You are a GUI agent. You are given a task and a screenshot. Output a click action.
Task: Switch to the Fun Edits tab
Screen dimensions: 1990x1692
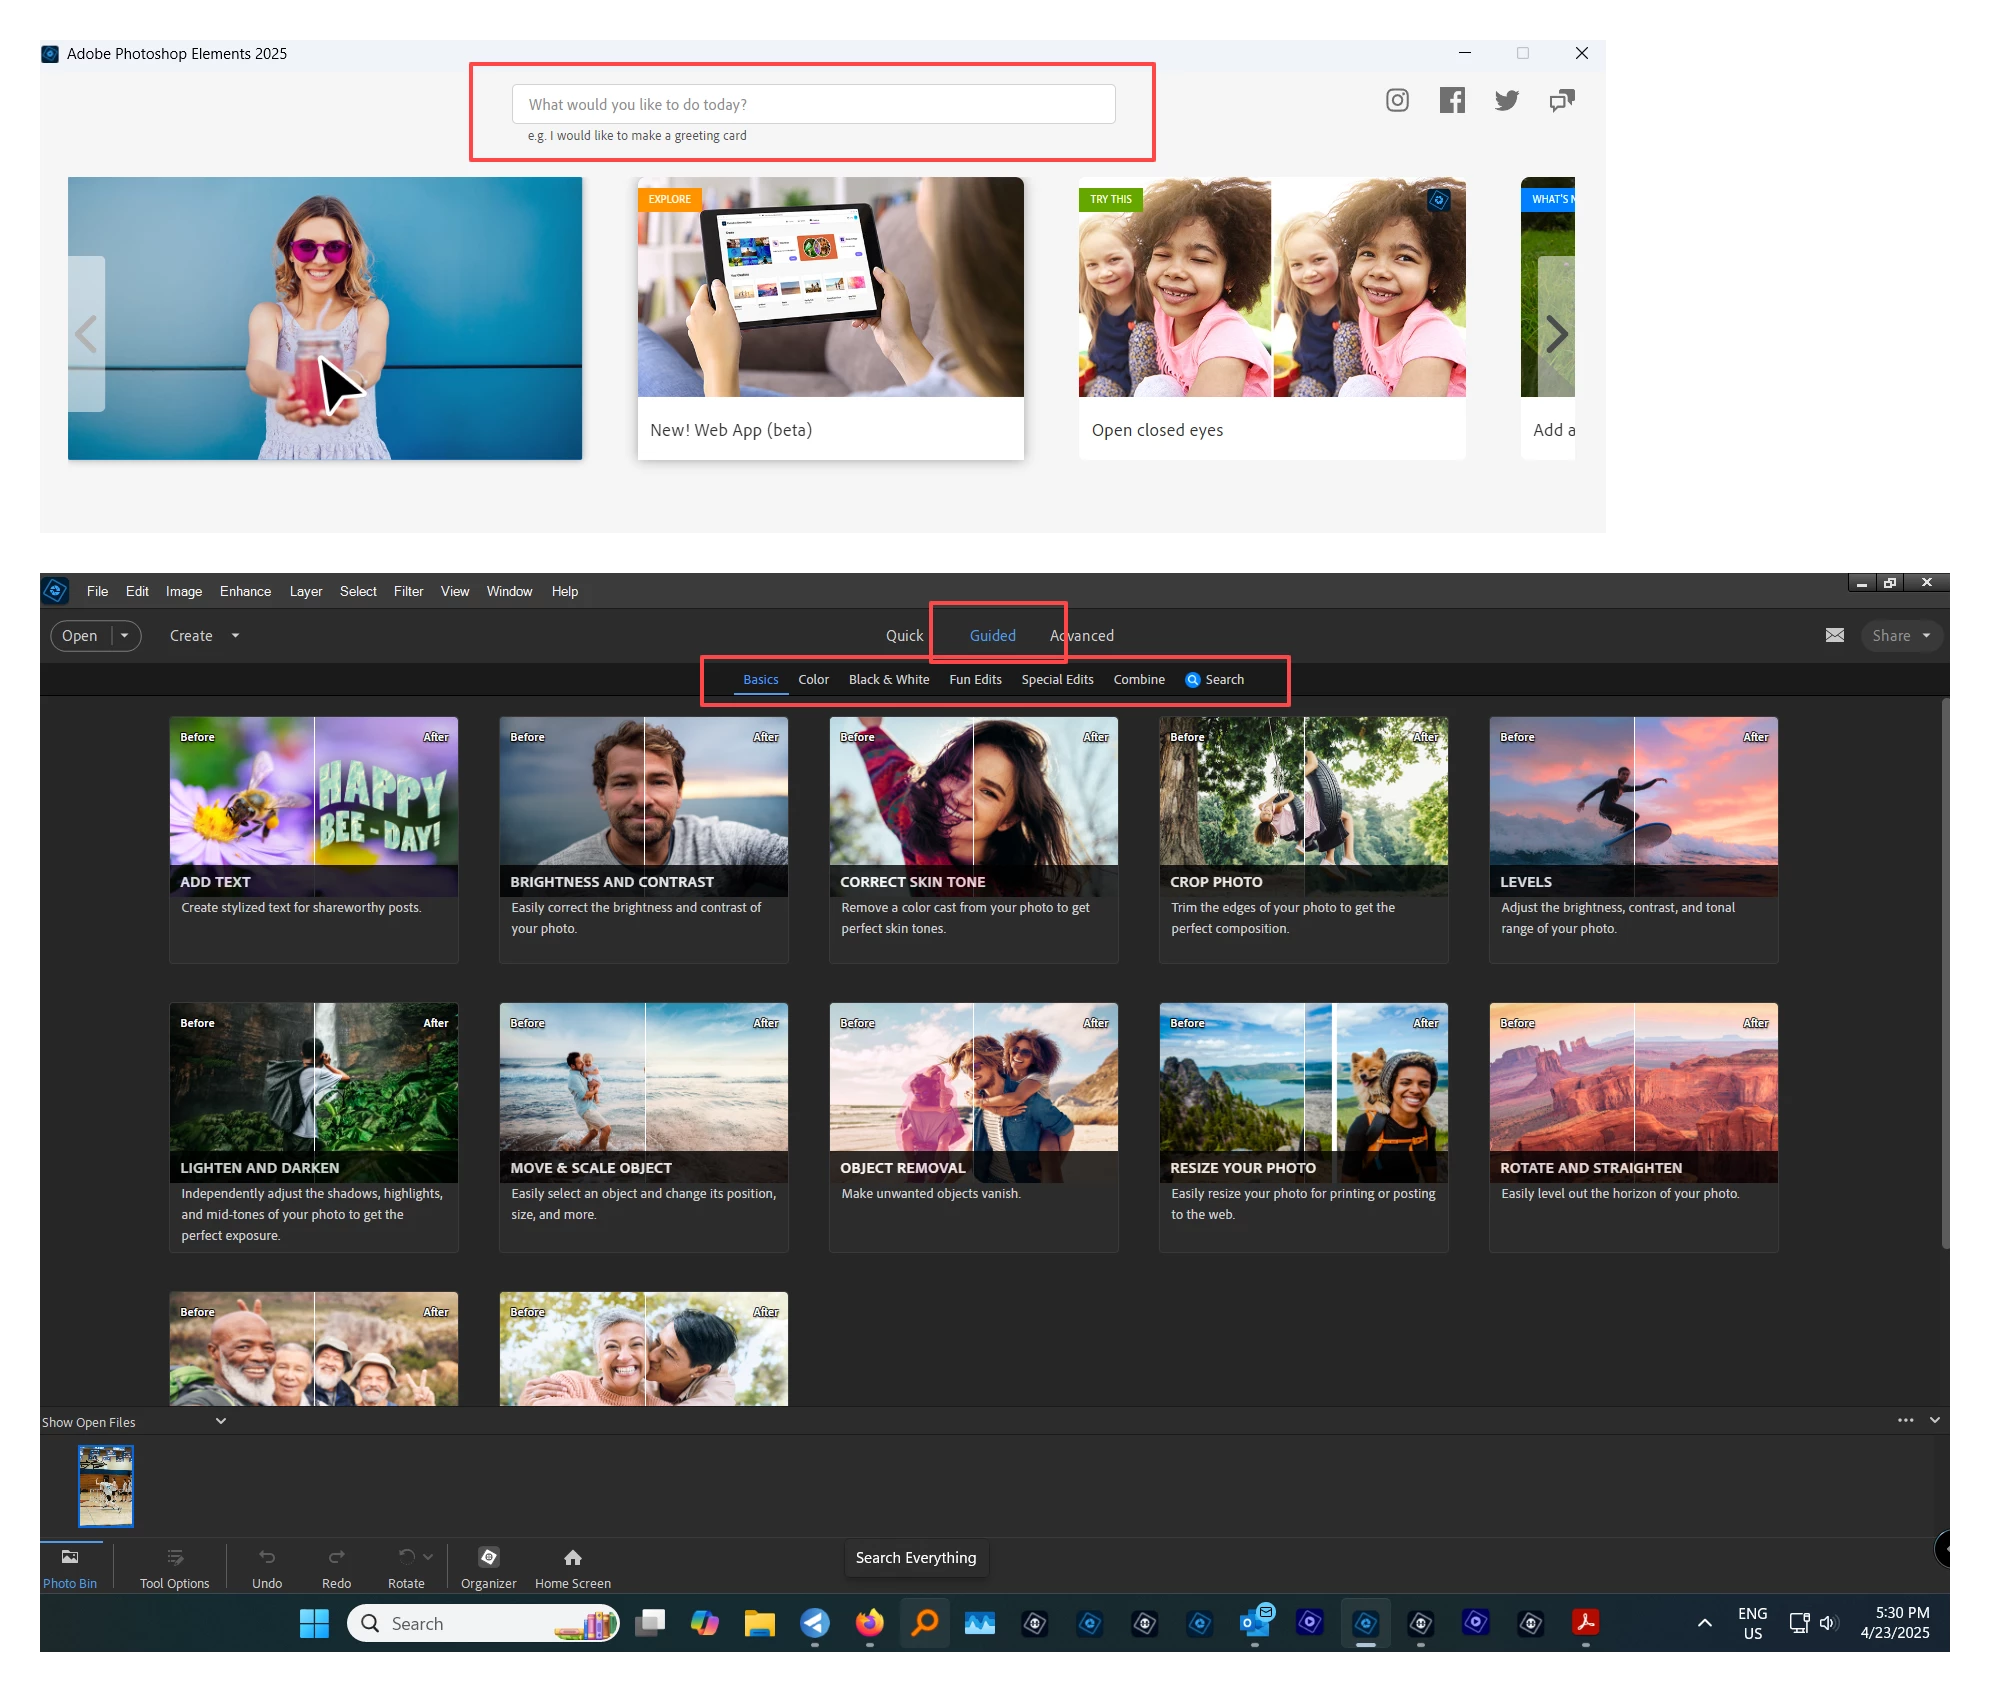(x=975, y=679)
